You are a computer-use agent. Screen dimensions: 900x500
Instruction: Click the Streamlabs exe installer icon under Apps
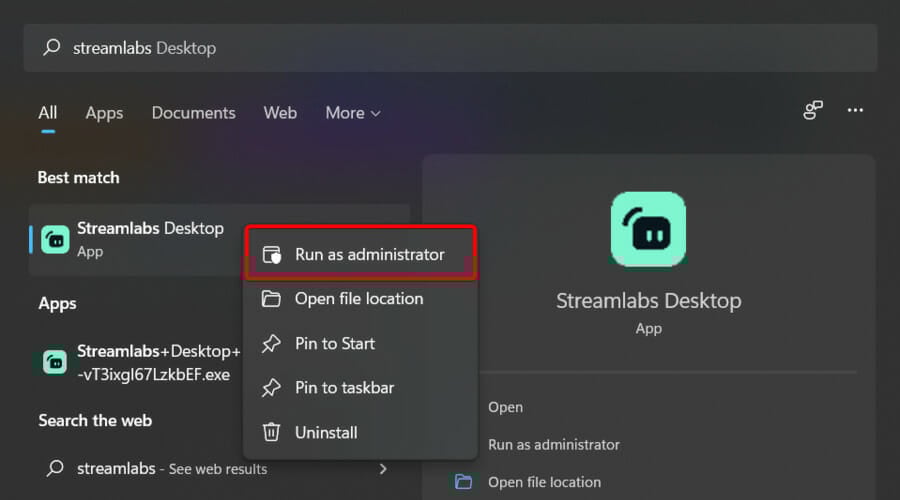coord(55,362)
